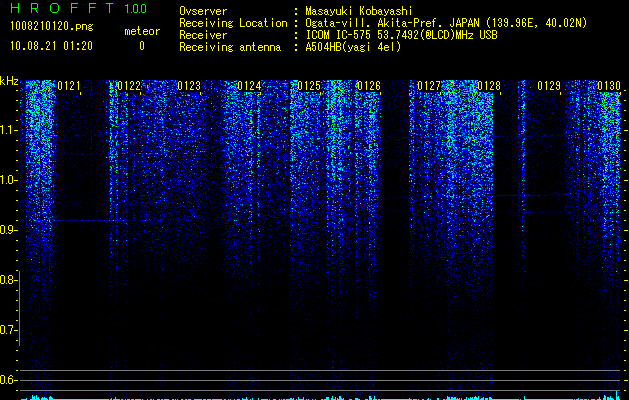
Task: Click the 0.8 frequency axis label
Action: click(x=8, y=280)
